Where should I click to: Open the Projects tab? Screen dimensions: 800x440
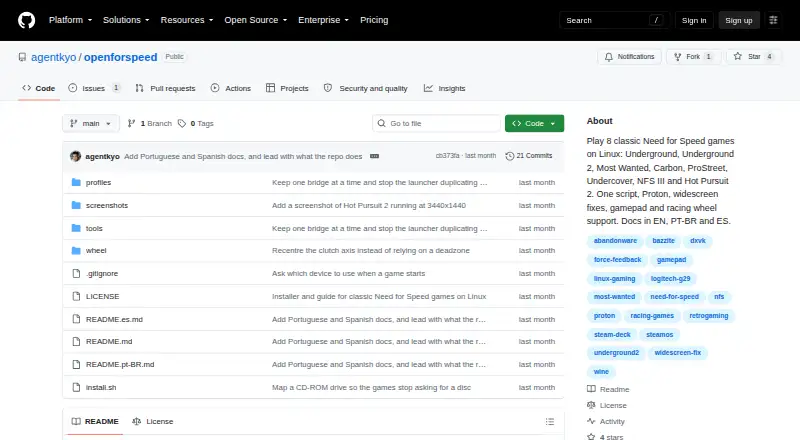tap(287, 88)
